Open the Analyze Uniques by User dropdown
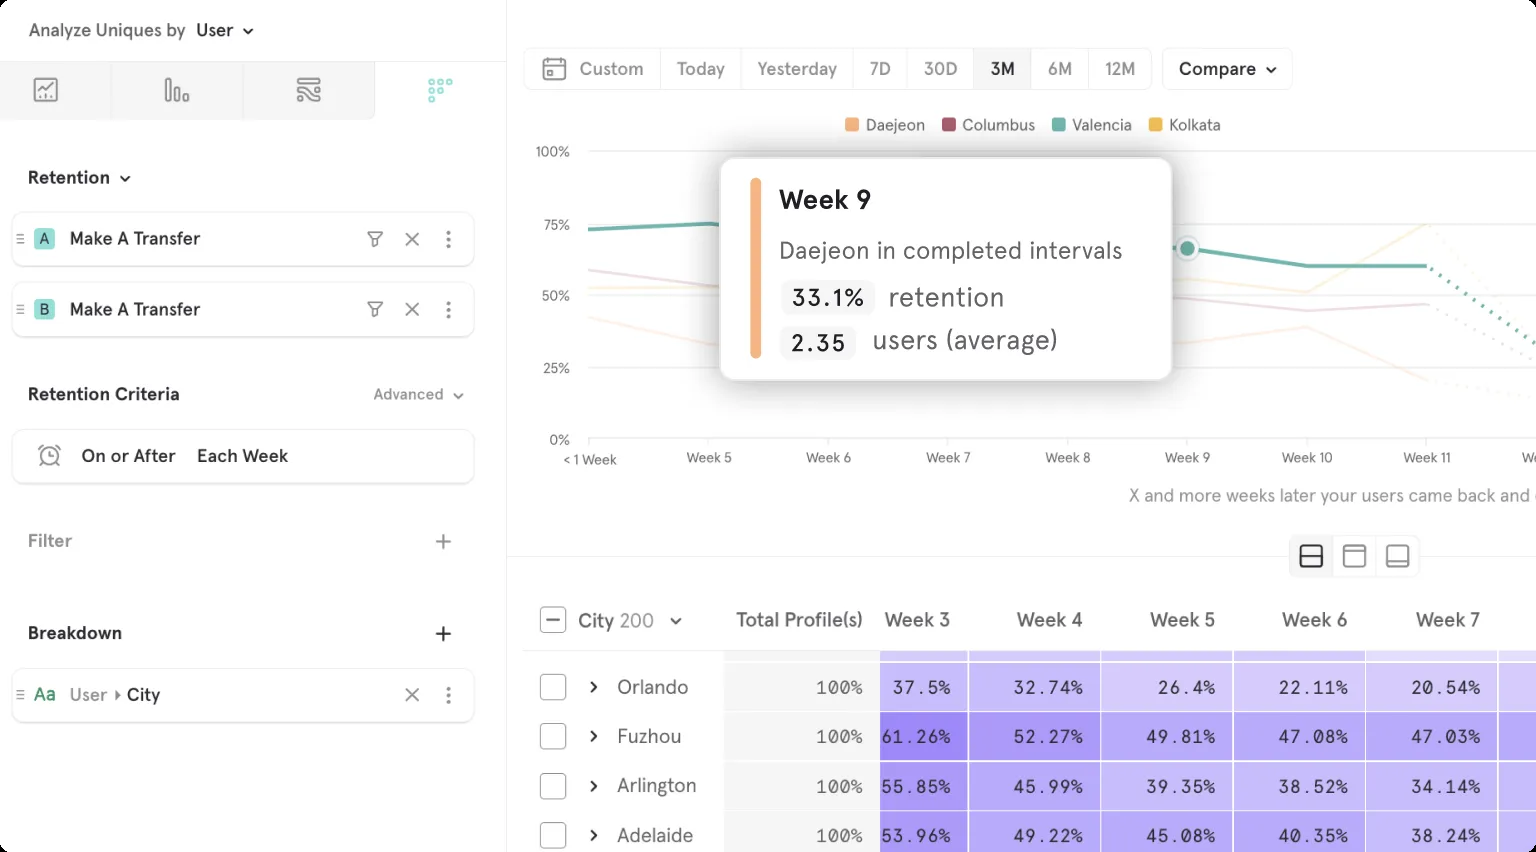This screenshot has height=852, width=1536. click(225, 31)
